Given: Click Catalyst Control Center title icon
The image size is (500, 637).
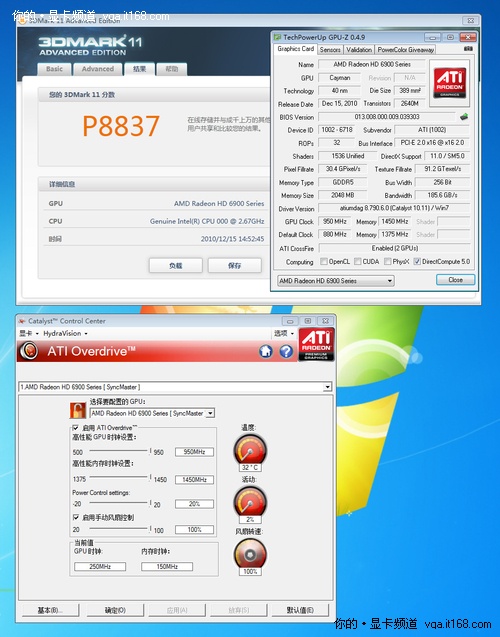Looking at the screenshot, I should click(22, 321).
